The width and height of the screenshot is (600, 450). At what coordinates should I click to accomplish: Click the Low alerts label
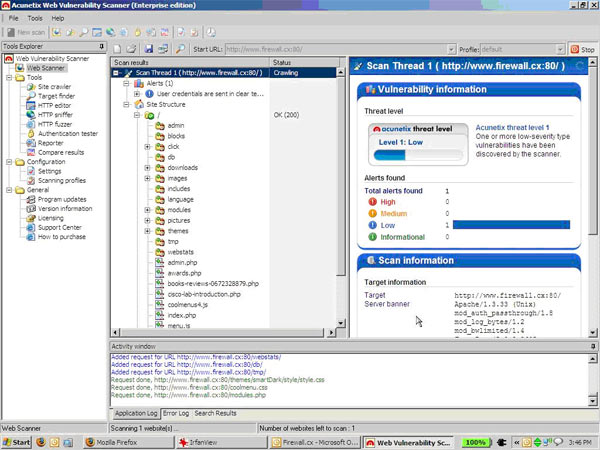pyautogui.click(x=388, y=225)
